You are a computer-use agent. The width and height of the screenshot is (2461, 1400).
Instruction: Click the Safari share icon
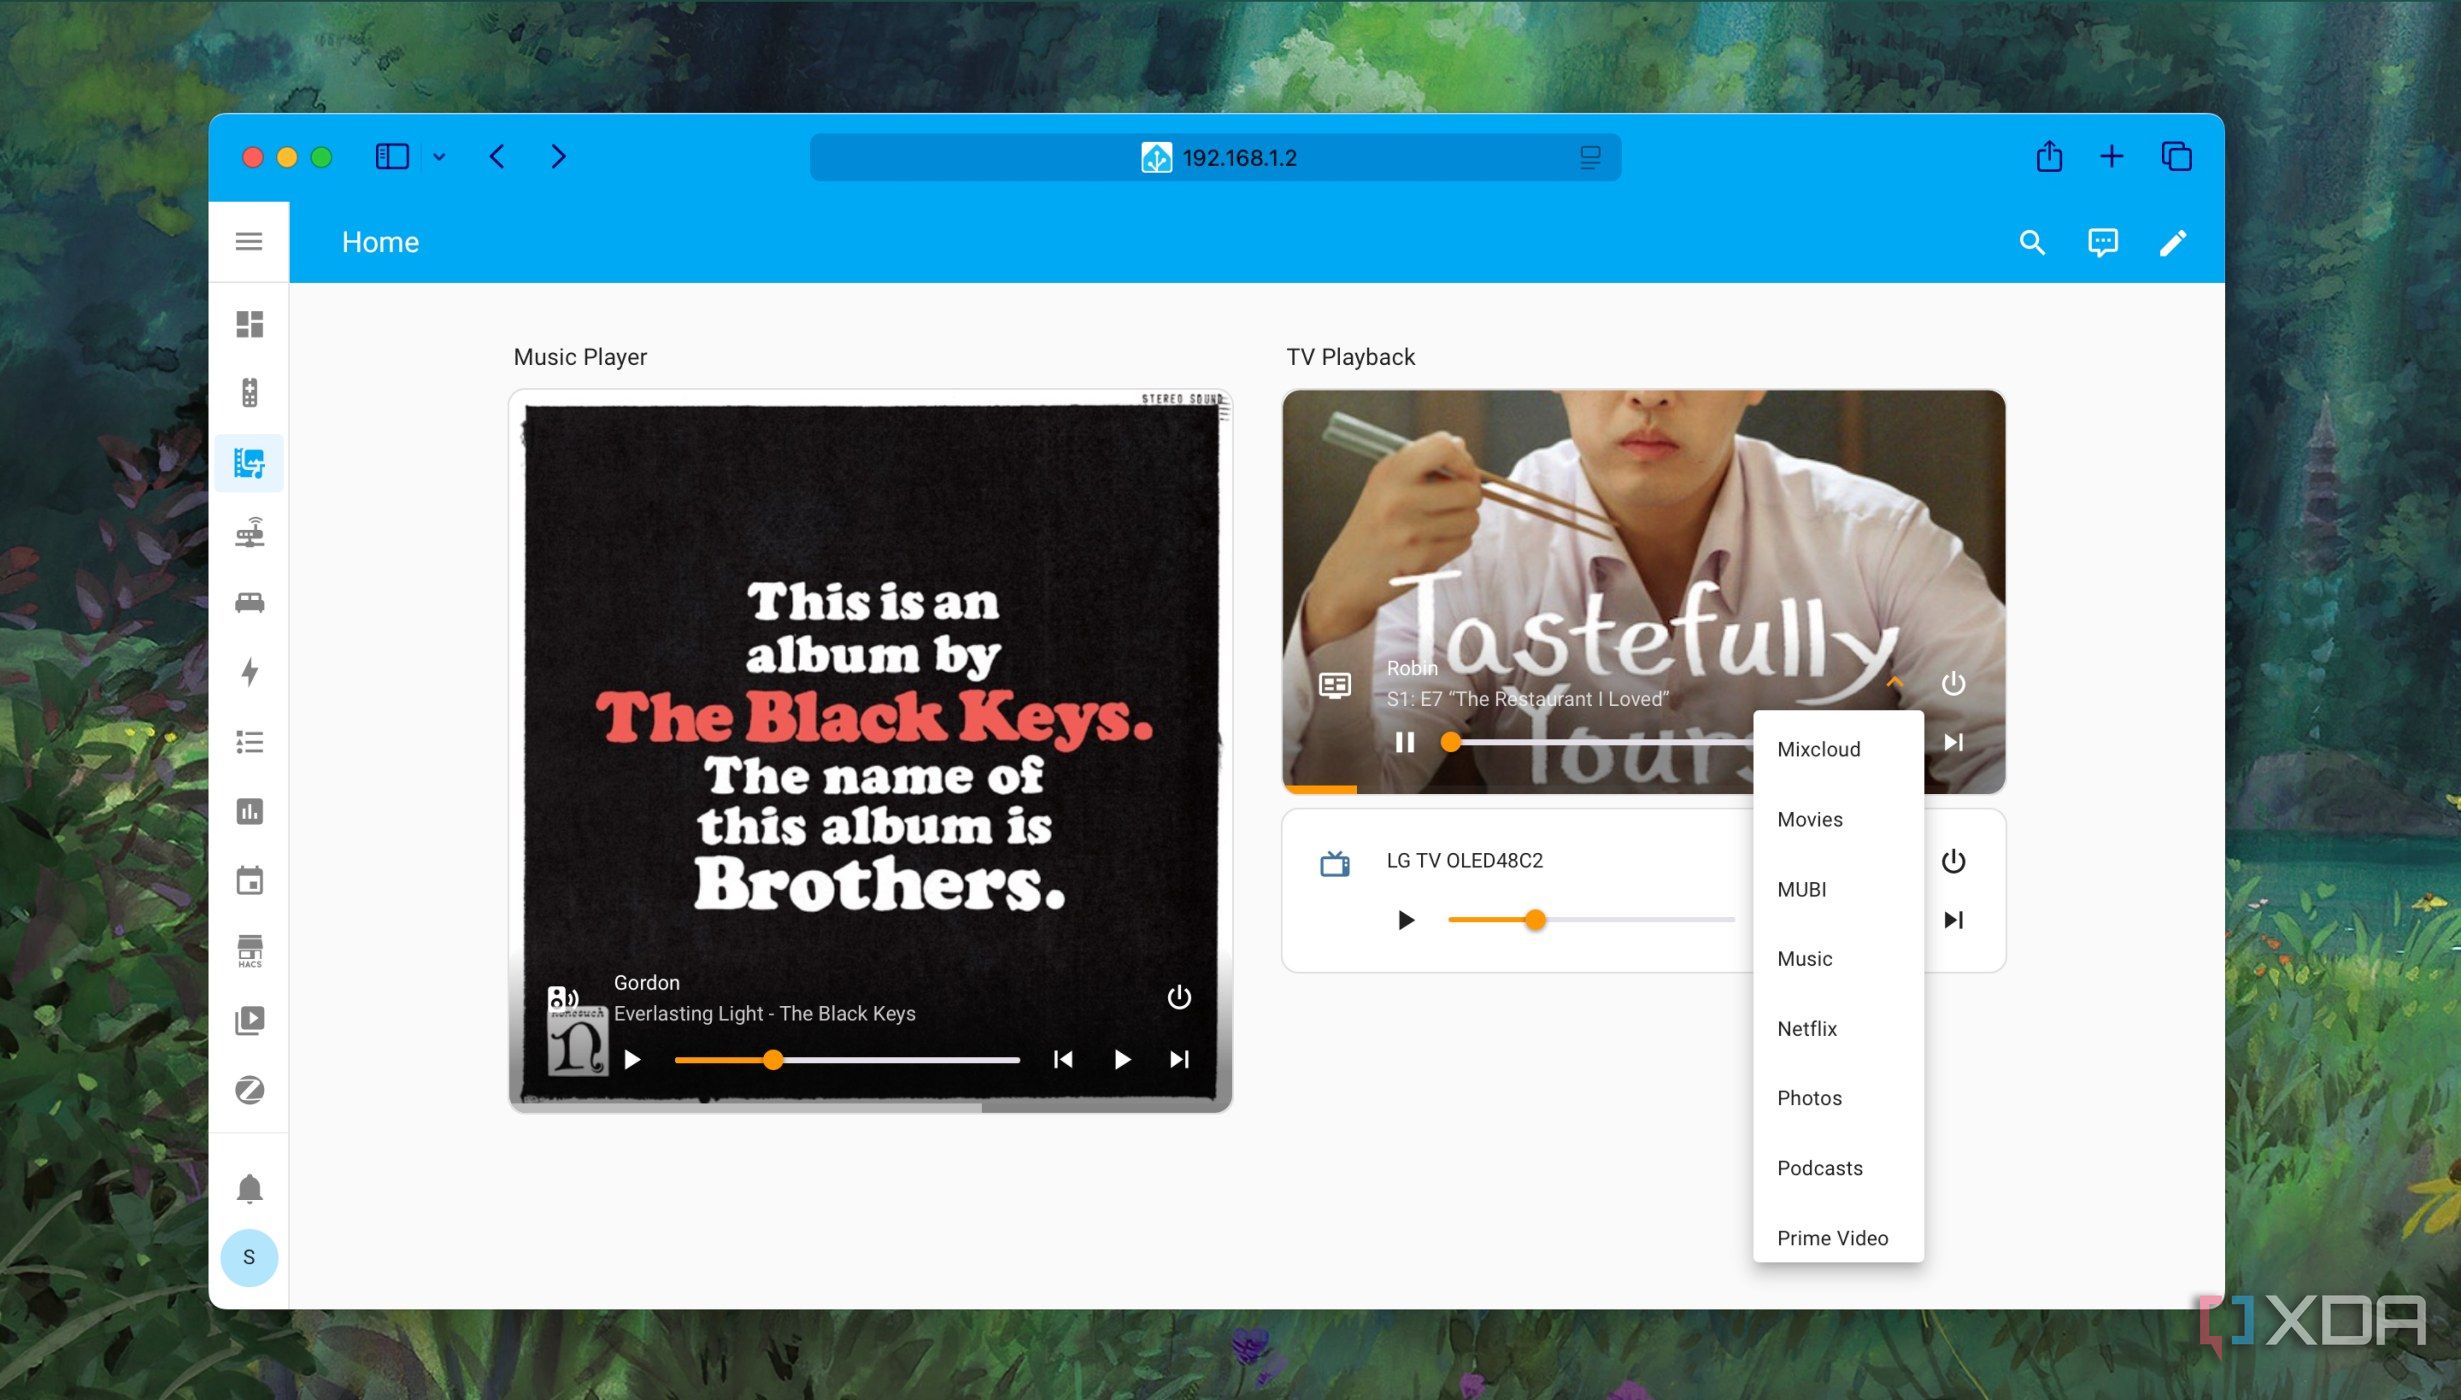coord(2049,156)
